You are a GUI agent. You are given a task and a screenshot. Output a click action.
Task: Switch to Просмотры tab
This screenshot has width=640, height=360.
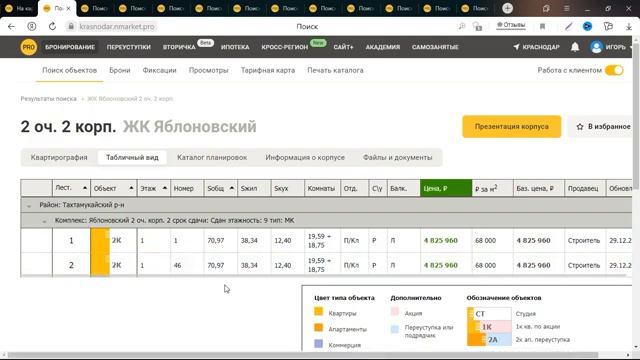click(x=209, y=70)
